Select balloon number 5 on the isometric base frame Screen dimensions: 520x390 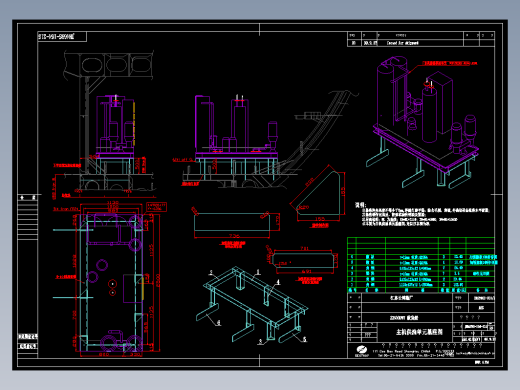coord(304,339)
